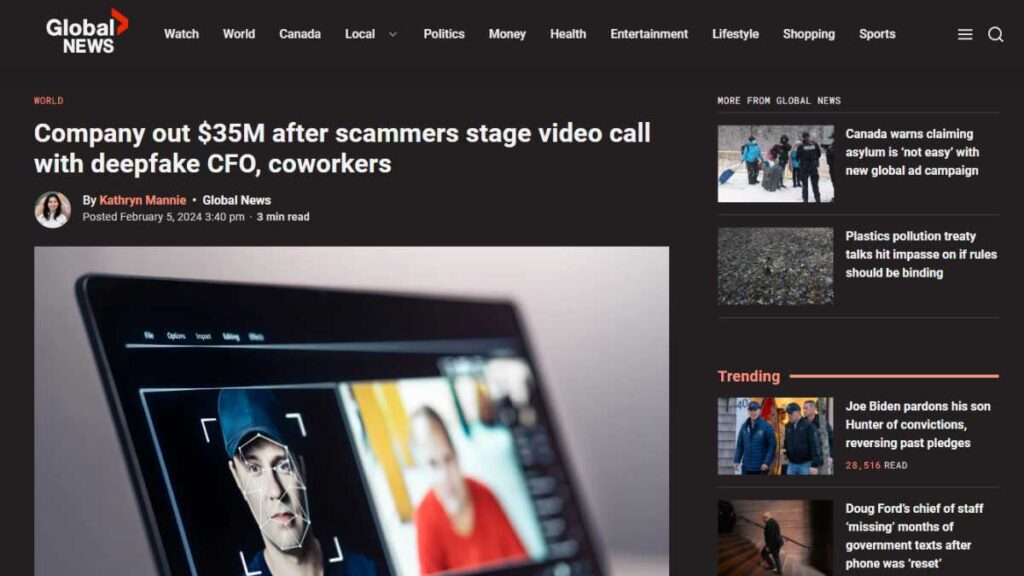Open the asylum seekers snow thumbnail

pos(775,164)
